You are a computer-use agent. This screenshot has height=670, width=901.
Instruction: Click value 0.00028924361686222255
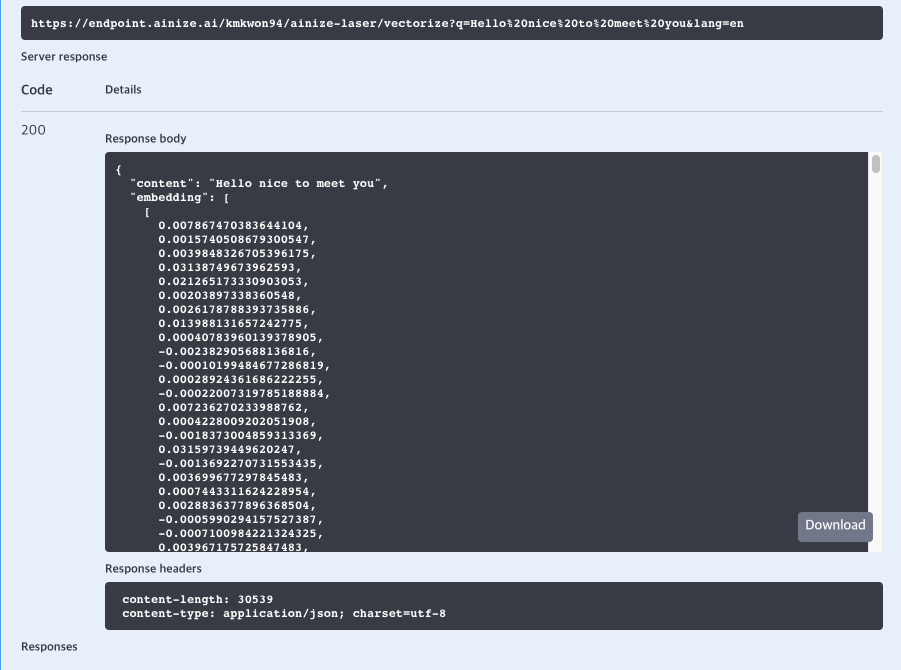tap(241, 379)
